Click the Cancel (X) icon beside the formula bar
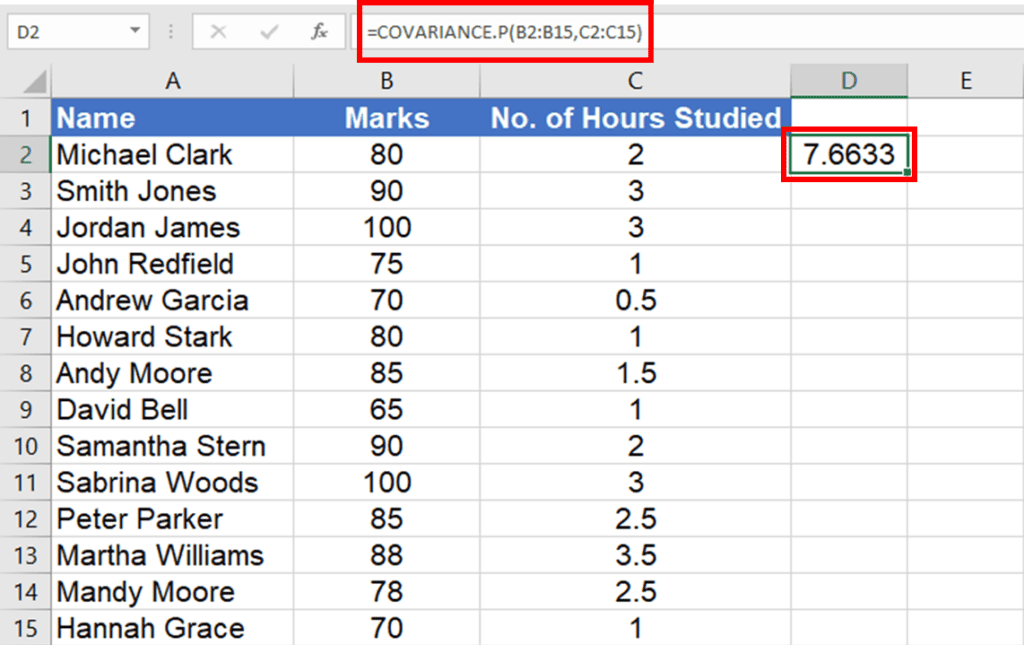This screenshot has height=645, width=1024. 221,31
